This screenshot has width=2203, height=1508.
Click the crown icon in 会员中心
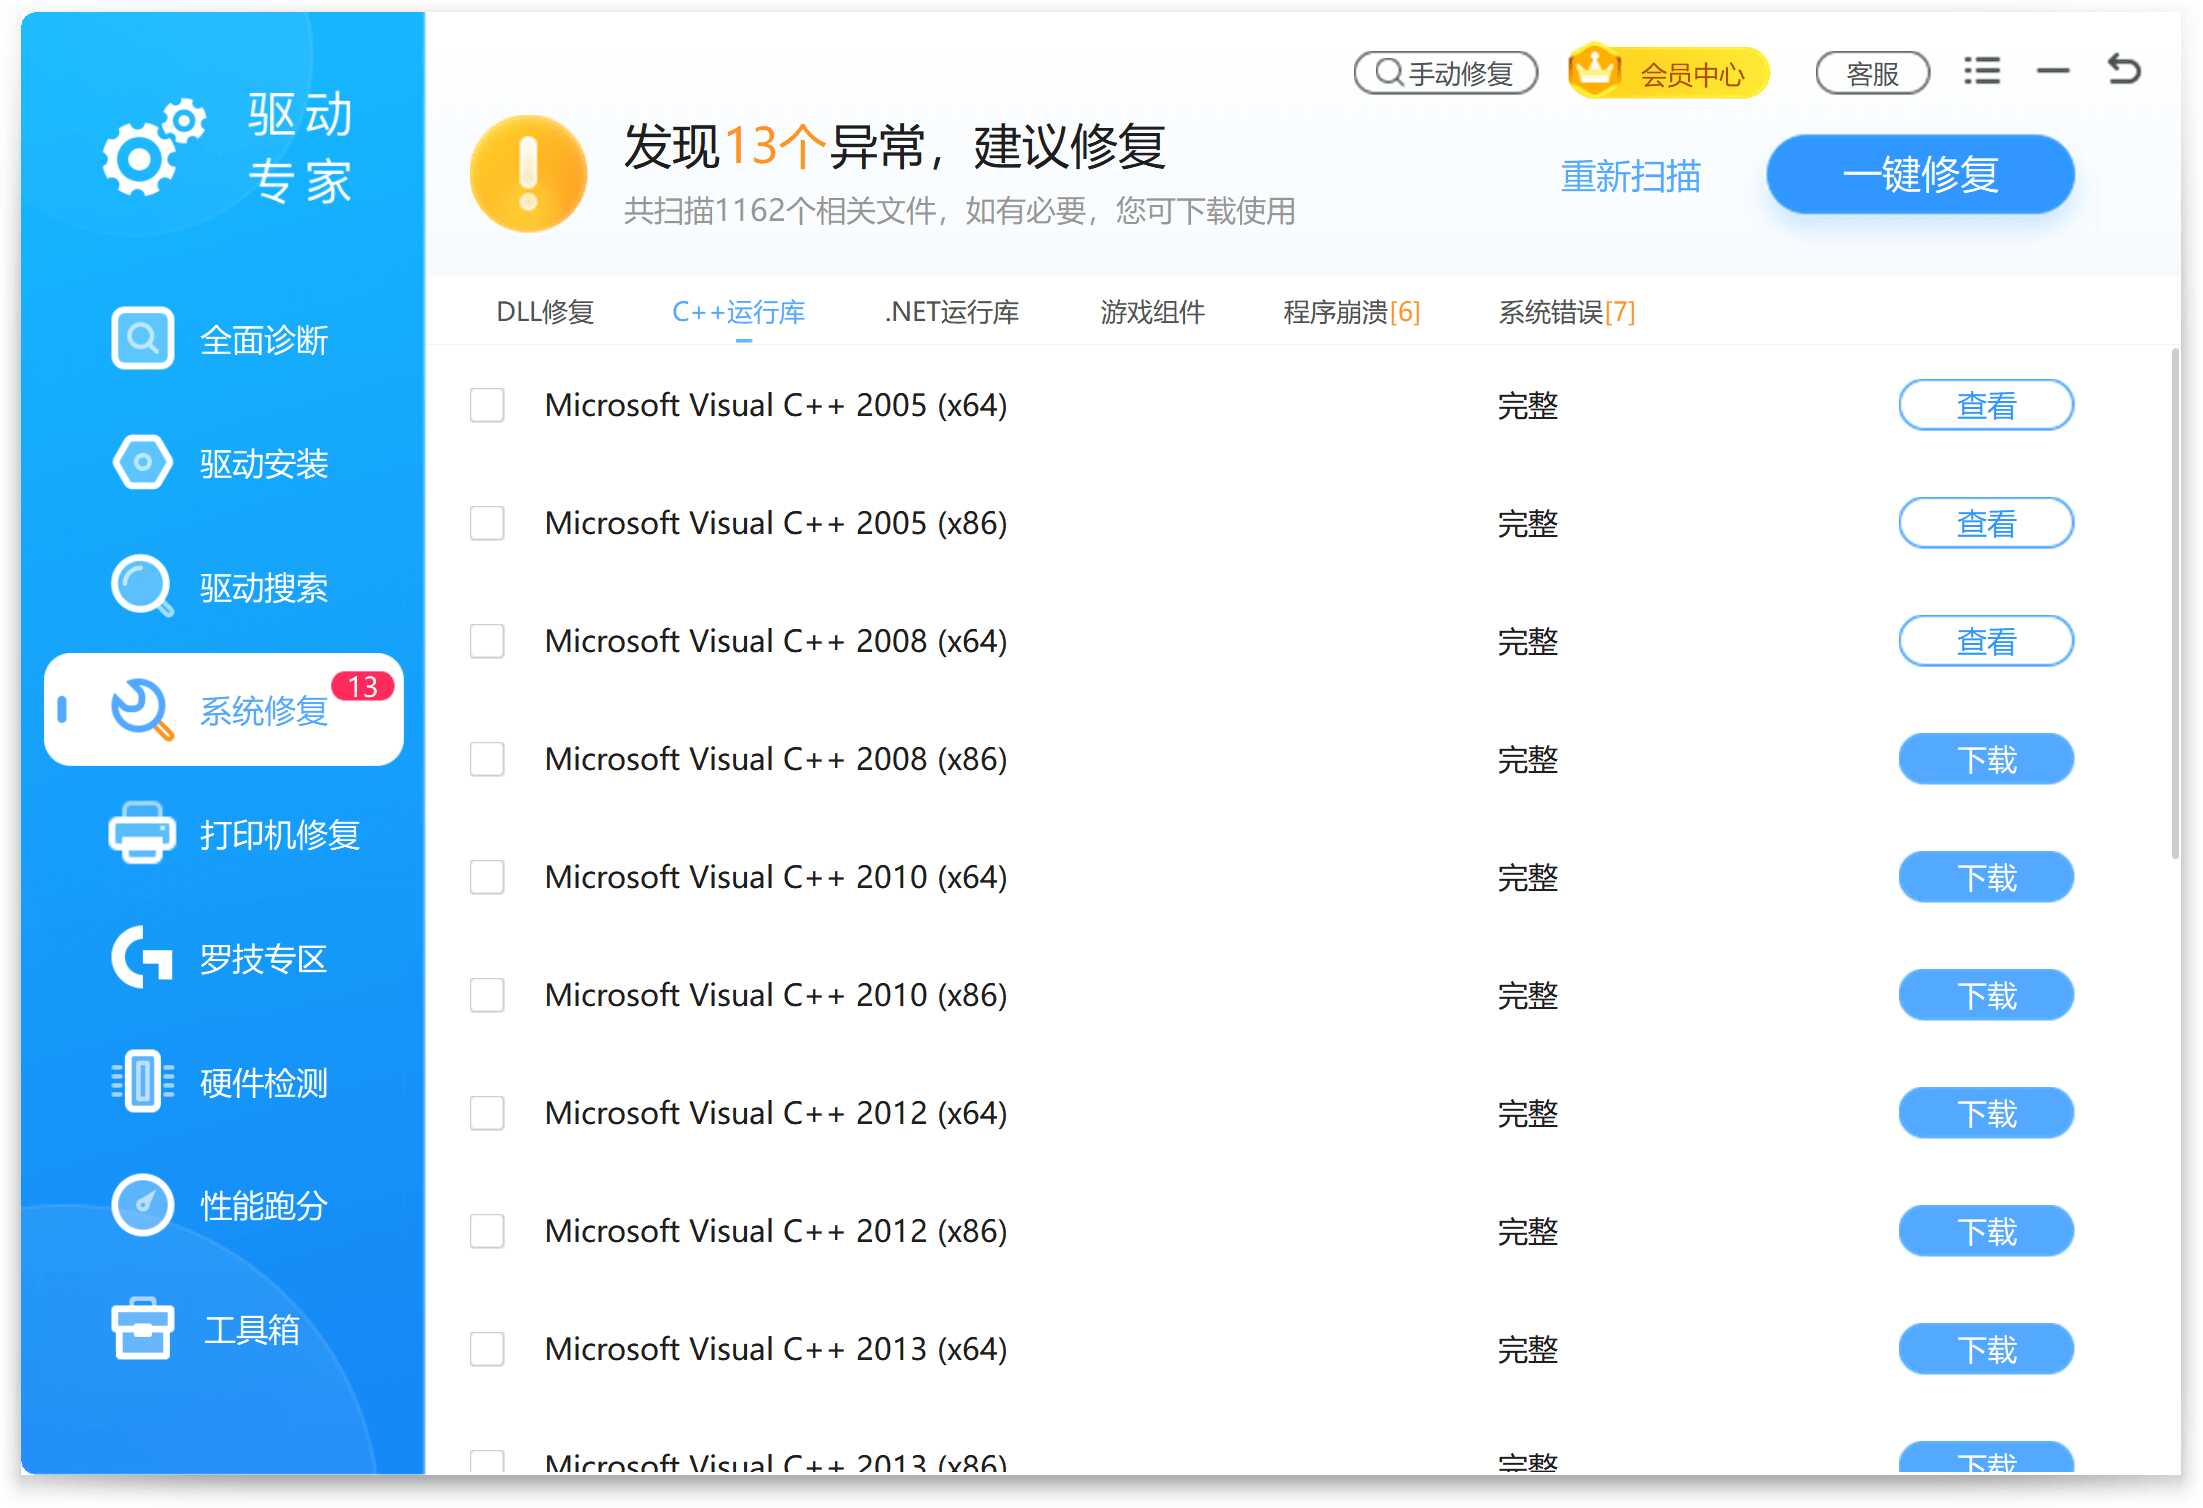(1594, 70)
